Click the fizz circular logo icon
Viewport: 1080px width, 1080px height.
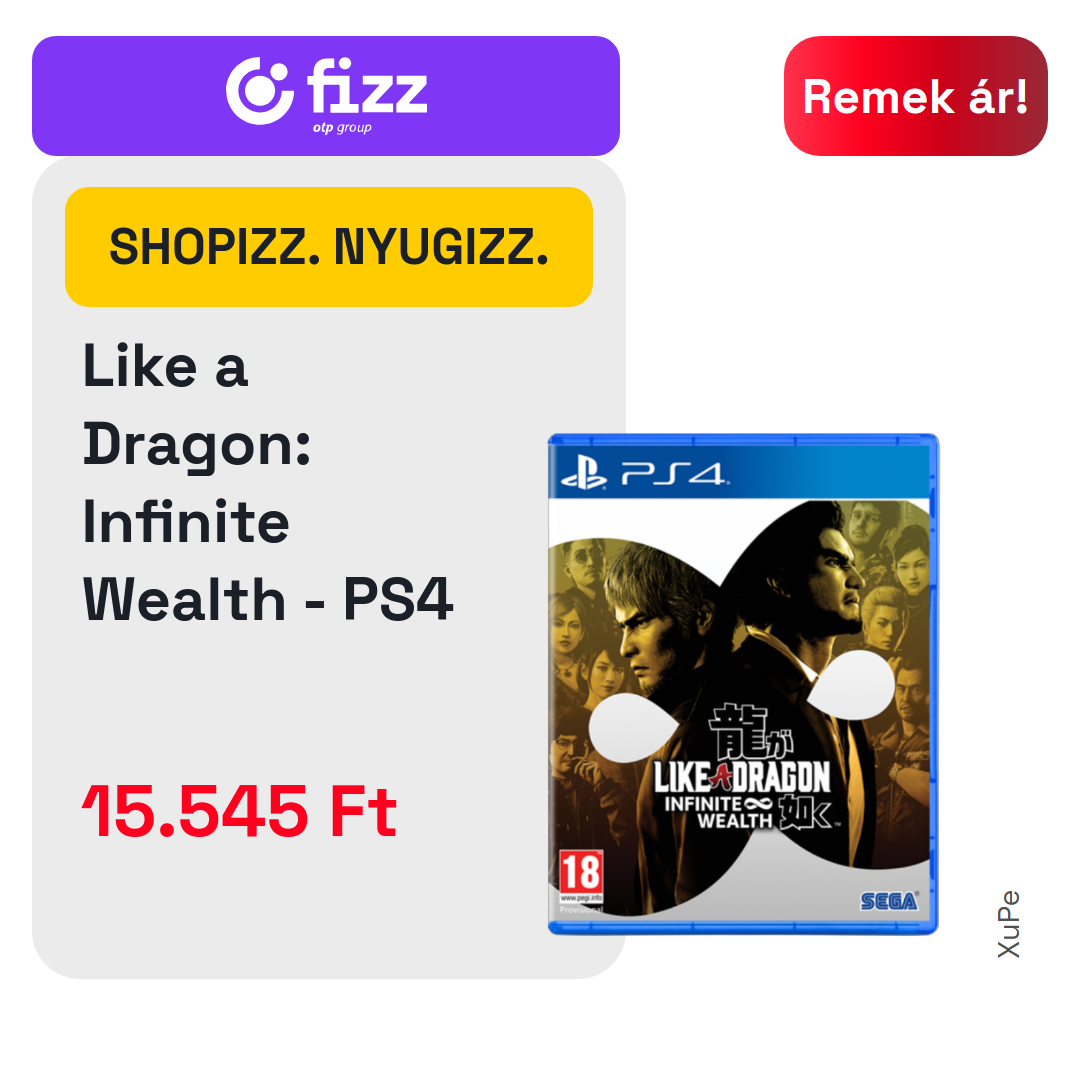(x=260, y=91)
